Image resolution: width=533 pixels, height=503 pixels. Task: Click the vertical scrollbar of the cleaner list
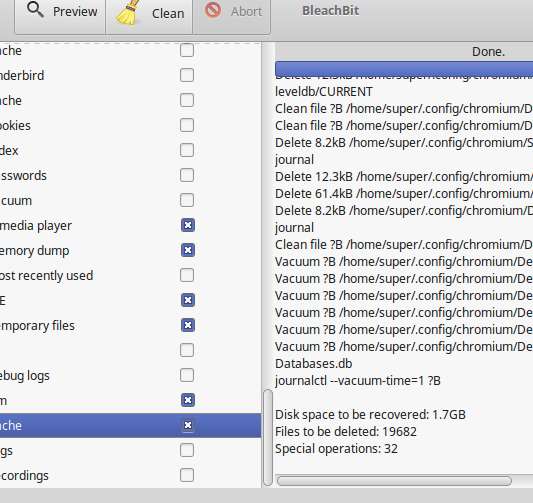coord(268,437)
